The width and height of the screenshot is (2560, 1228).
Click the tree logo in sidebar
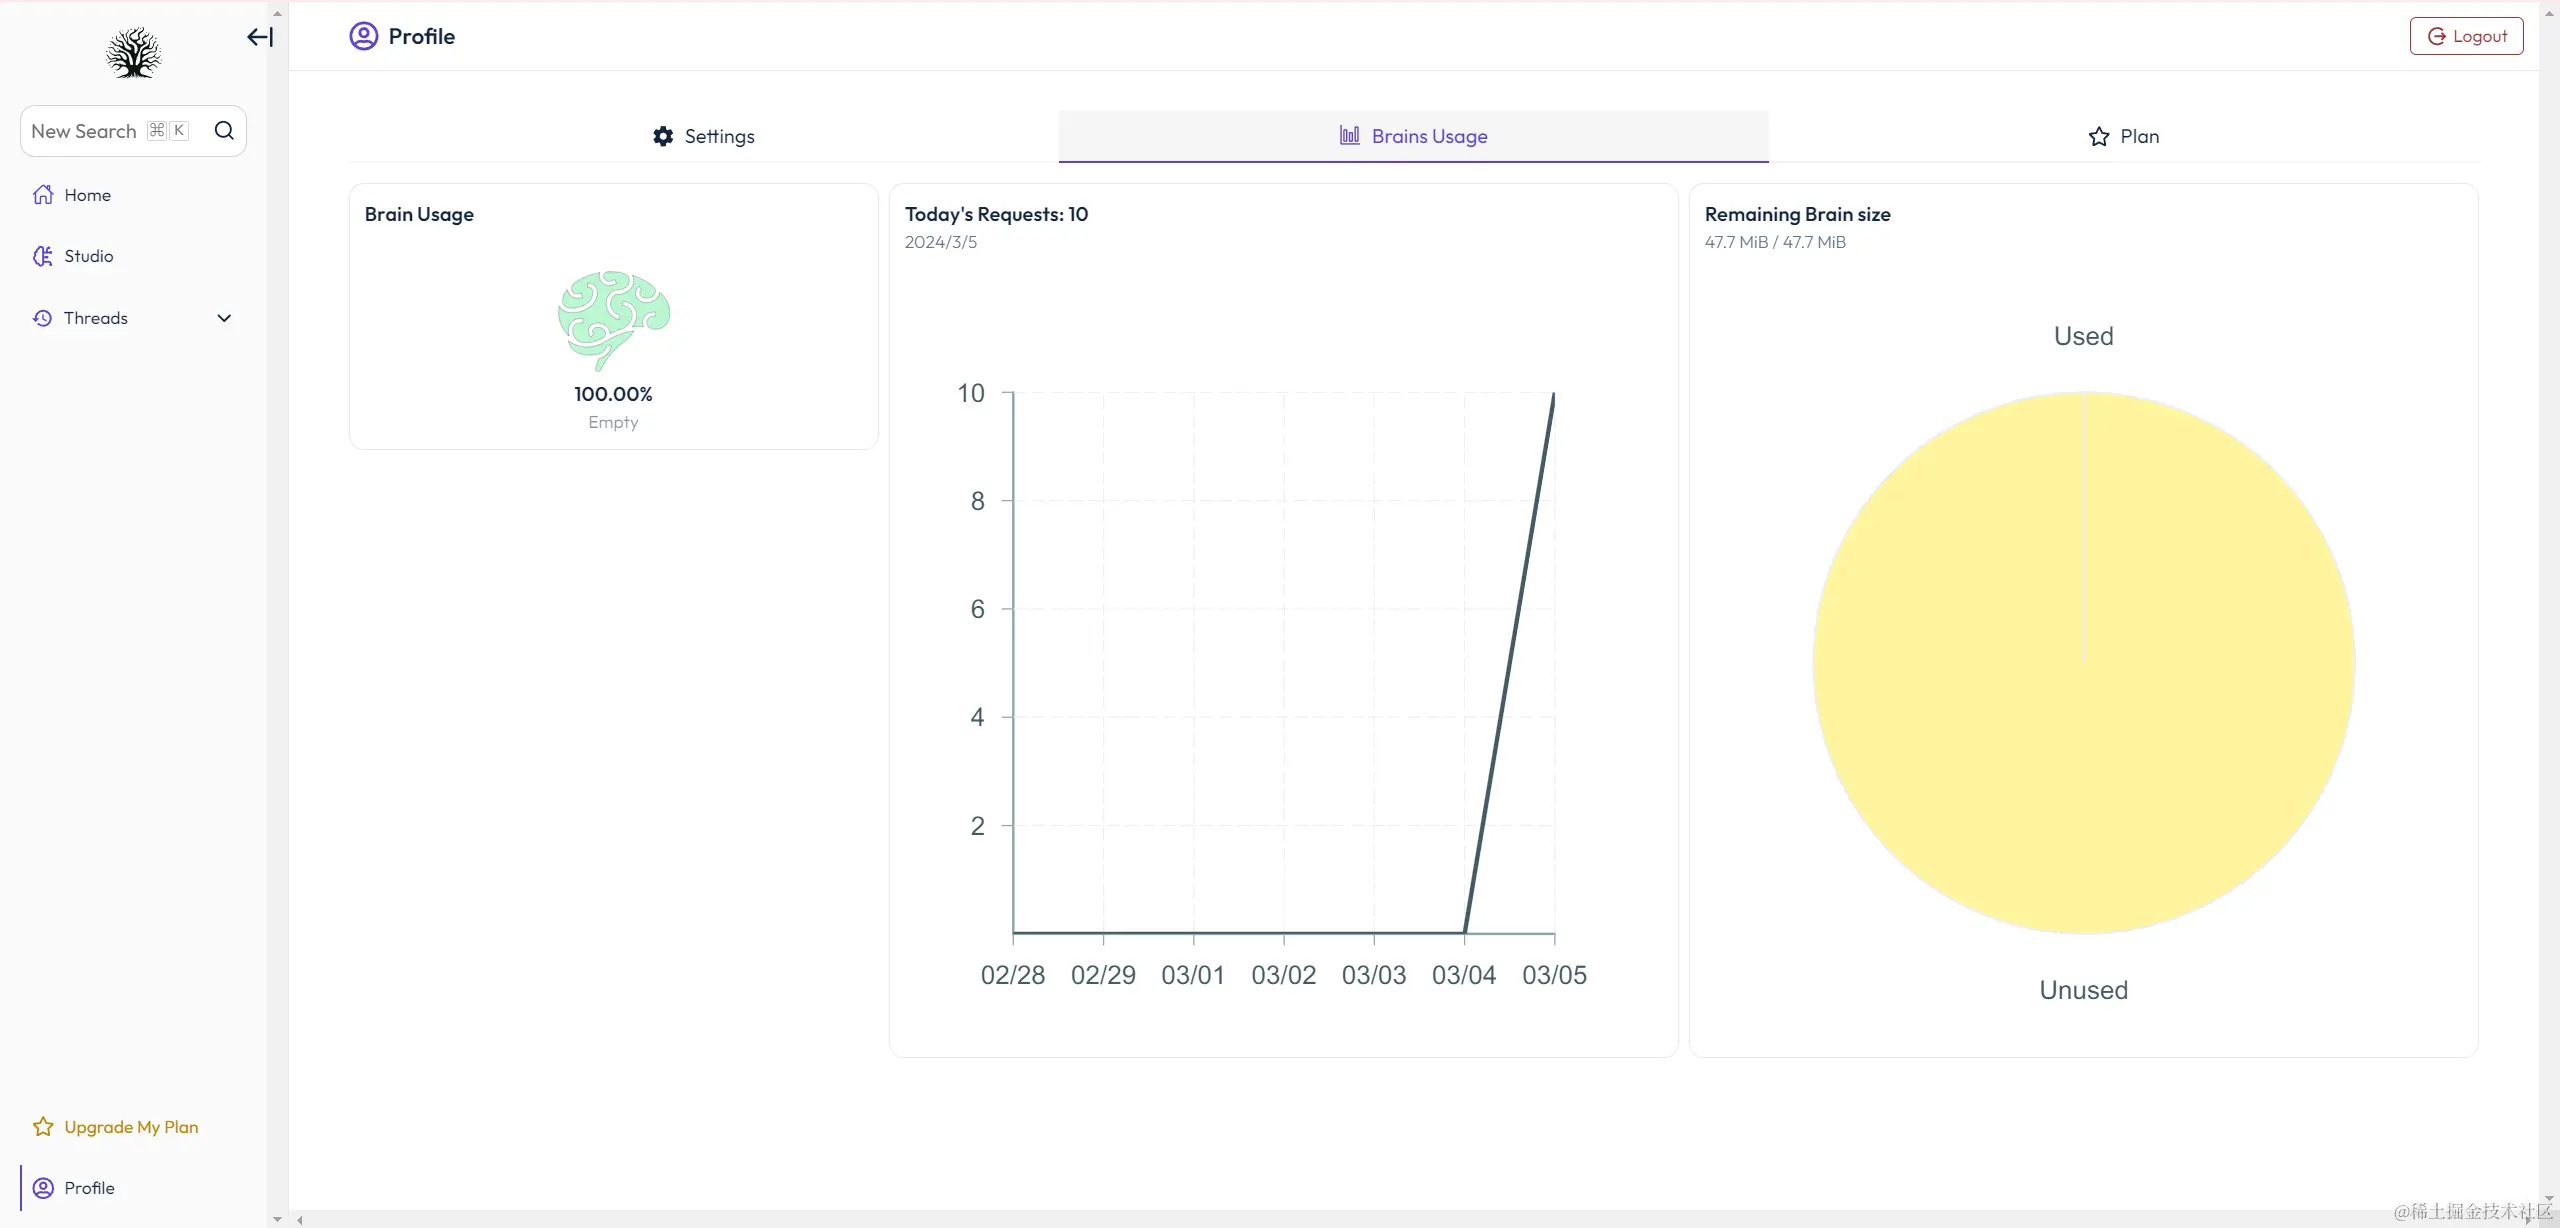133,52
